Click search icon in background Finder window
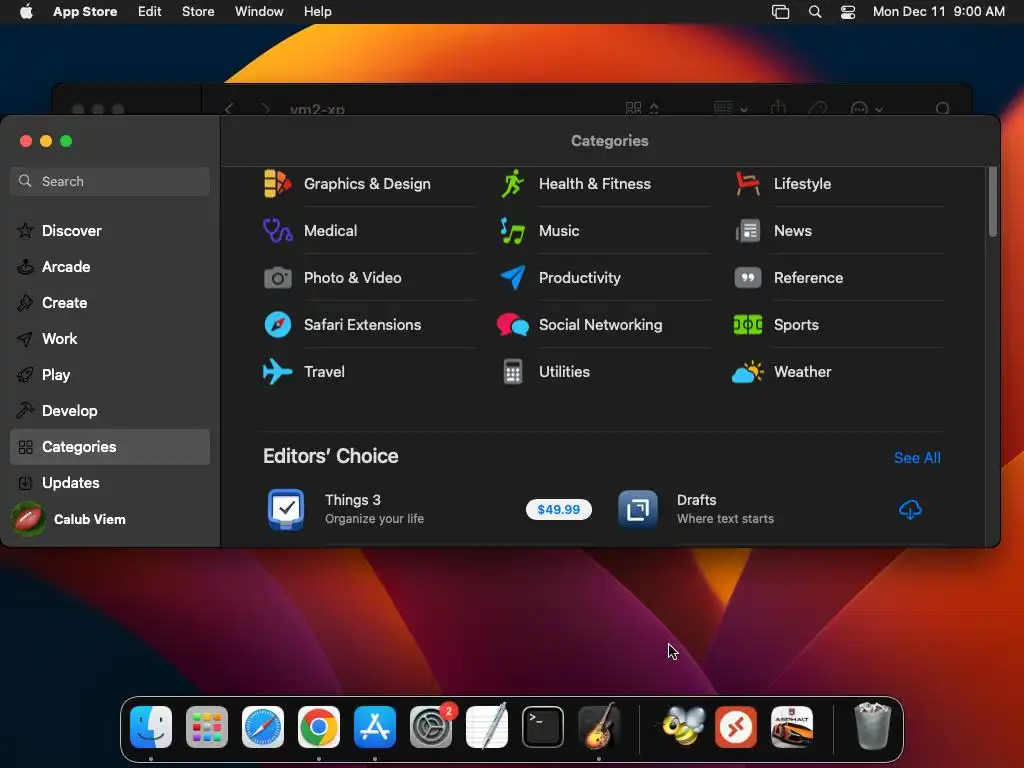The width and height of the screenshot is (1024, 768). point(942,108)
